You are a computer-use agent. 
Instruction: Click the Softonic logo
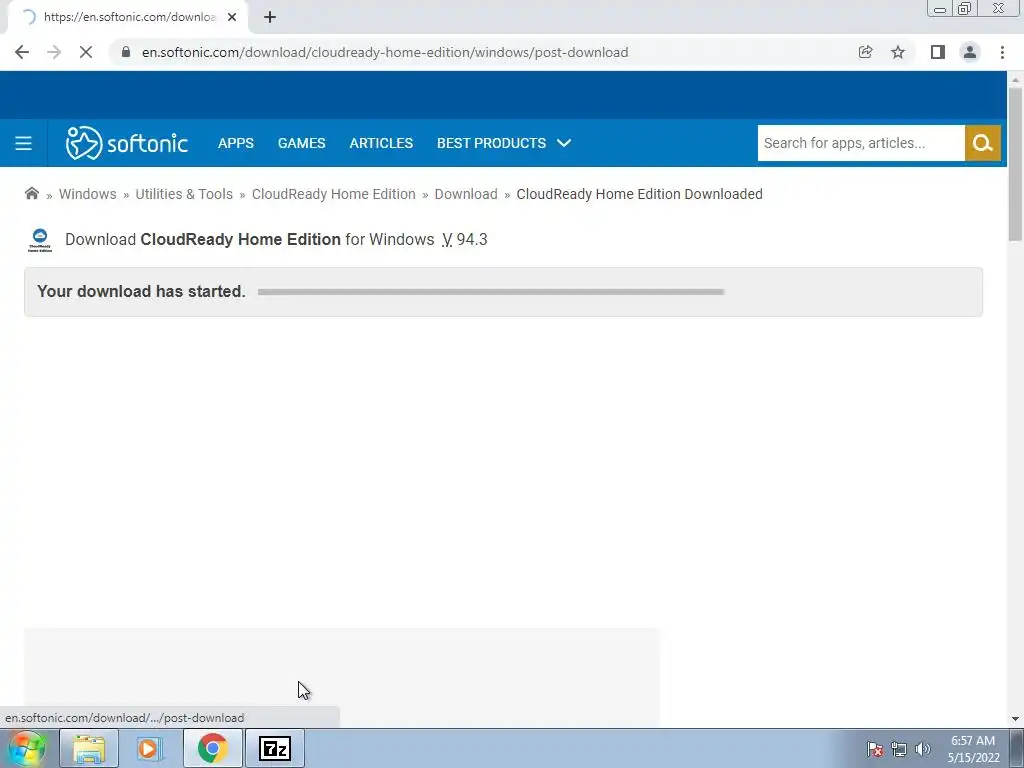click(127, 143)
